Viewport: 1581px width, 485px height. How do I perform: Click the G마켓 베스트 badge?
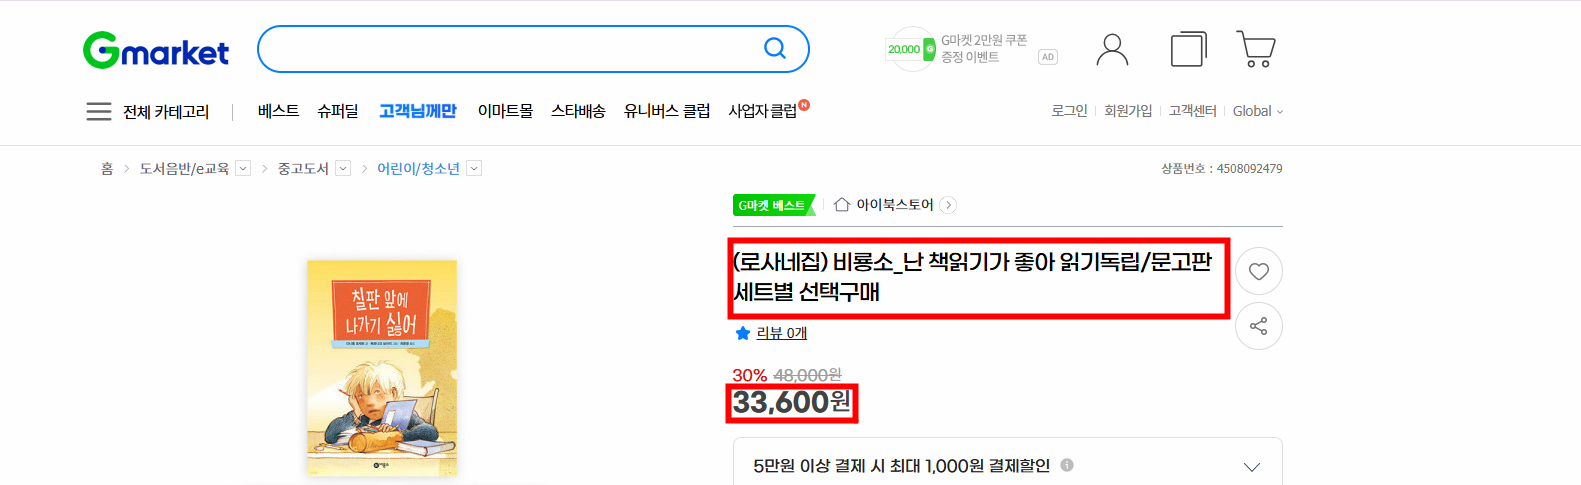click(774, 205)
